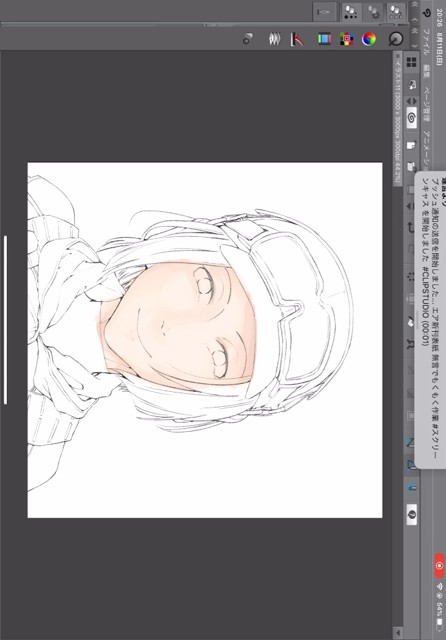Click the Undo arrow icon
Viewport: 446px width, 640px height.
pos(410,227)
